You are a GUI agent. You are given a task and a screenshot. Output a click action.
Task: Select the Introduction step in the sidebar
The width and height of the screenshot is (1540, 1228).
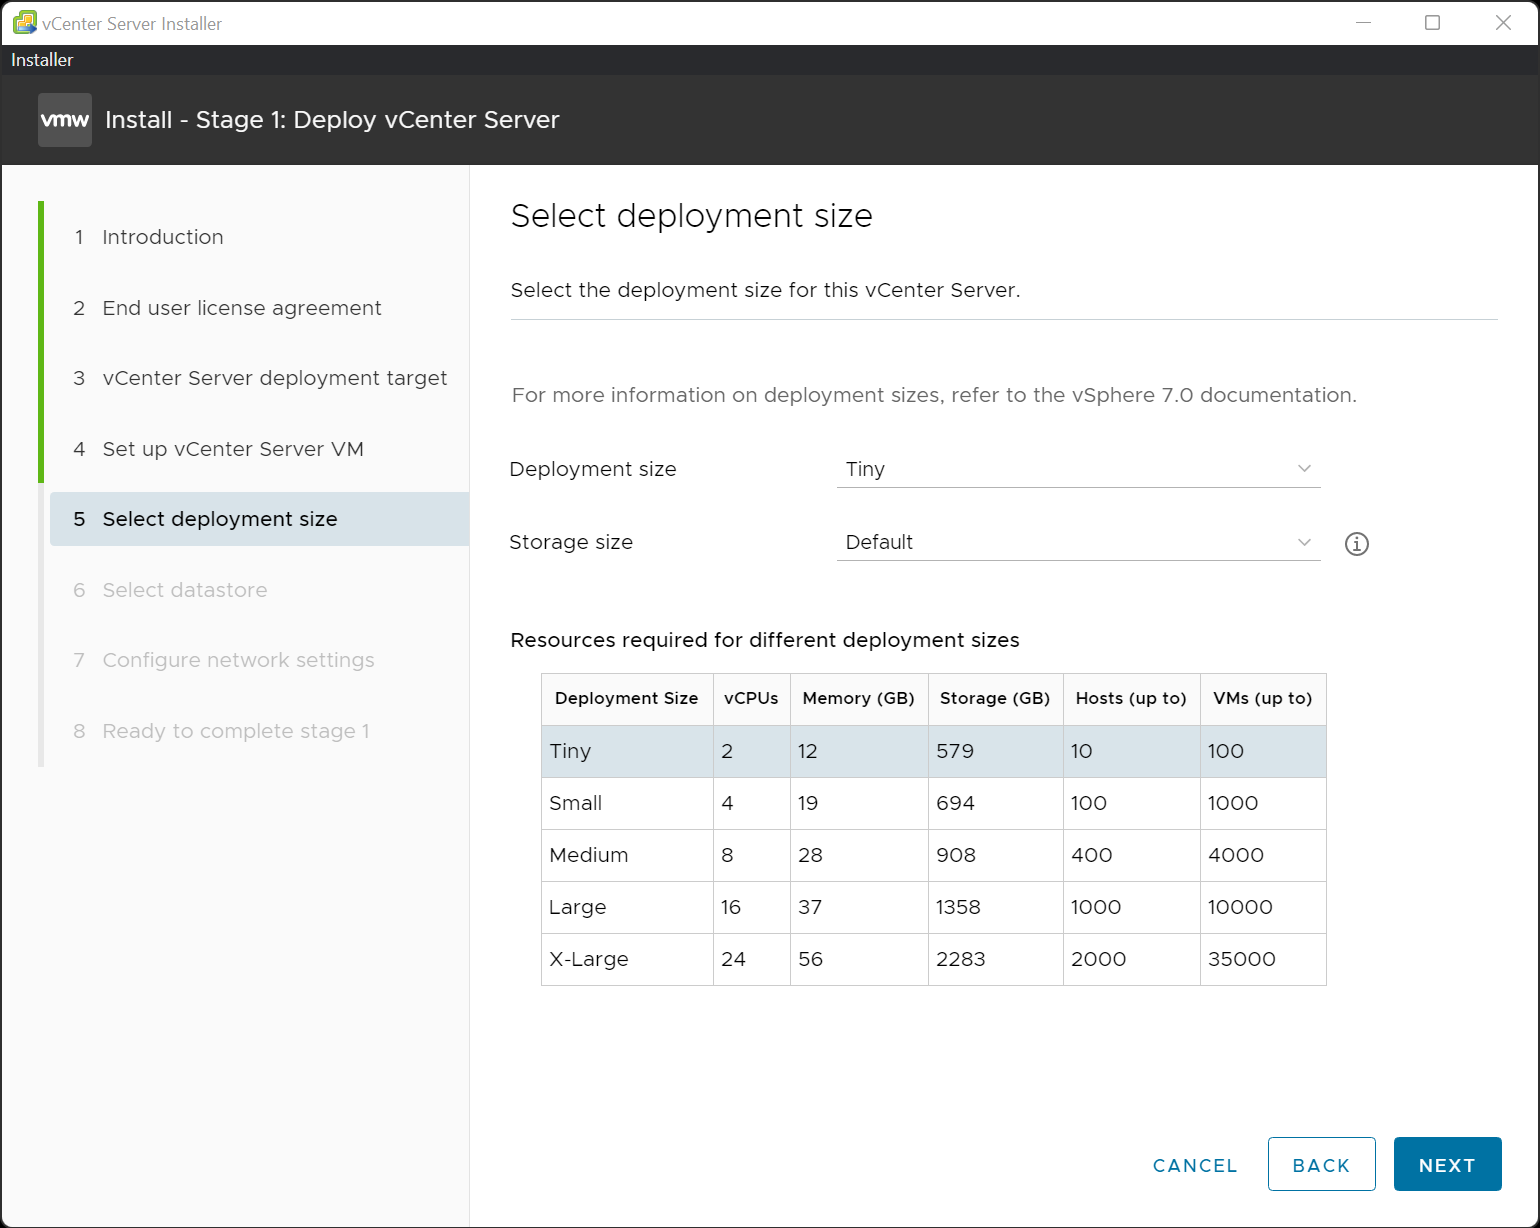tap(162, 237)
